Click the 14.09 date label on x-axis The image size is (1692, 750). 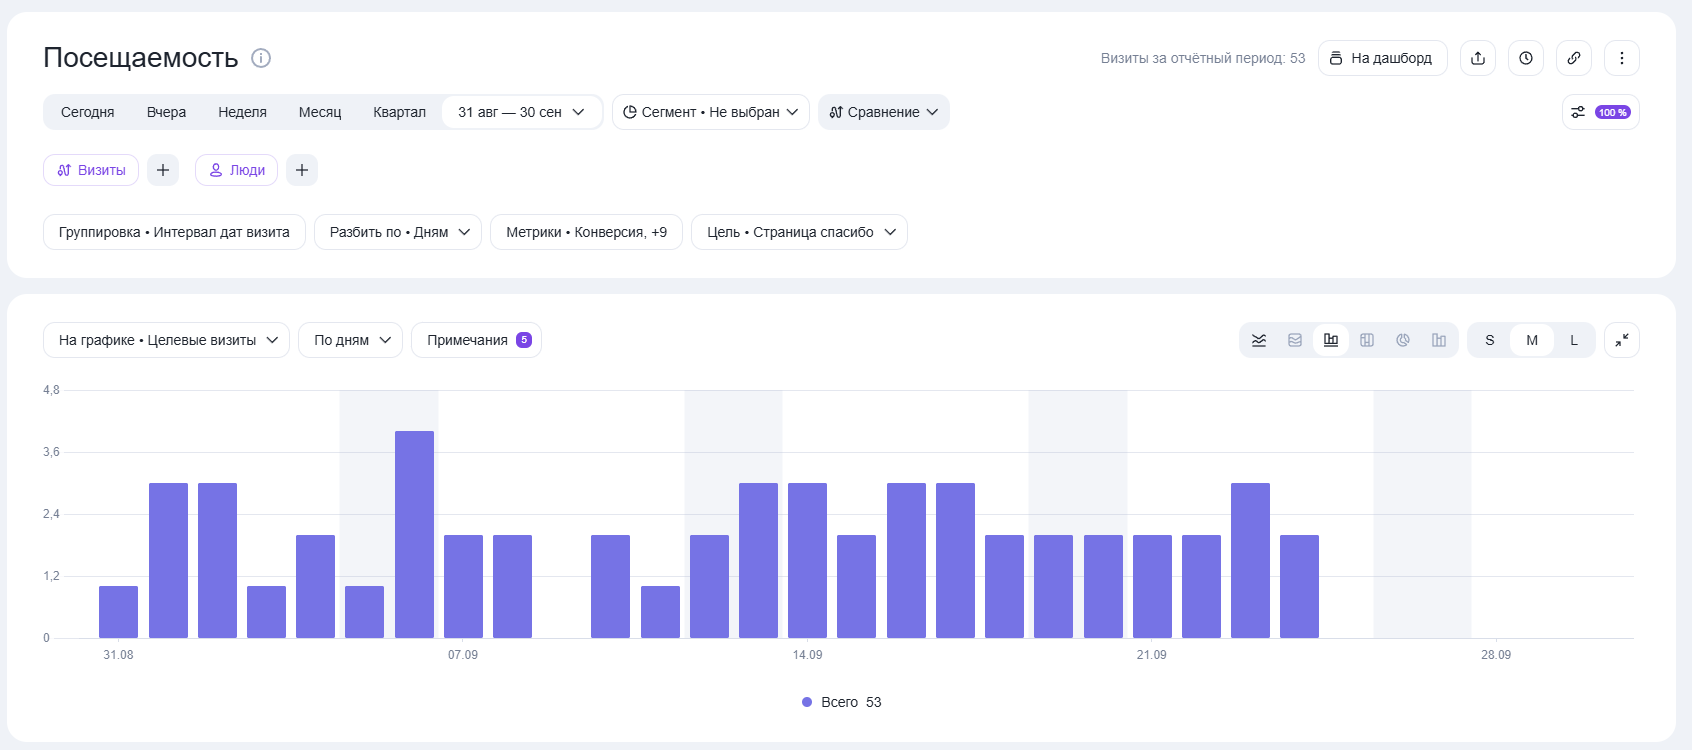tap(808, 655)
